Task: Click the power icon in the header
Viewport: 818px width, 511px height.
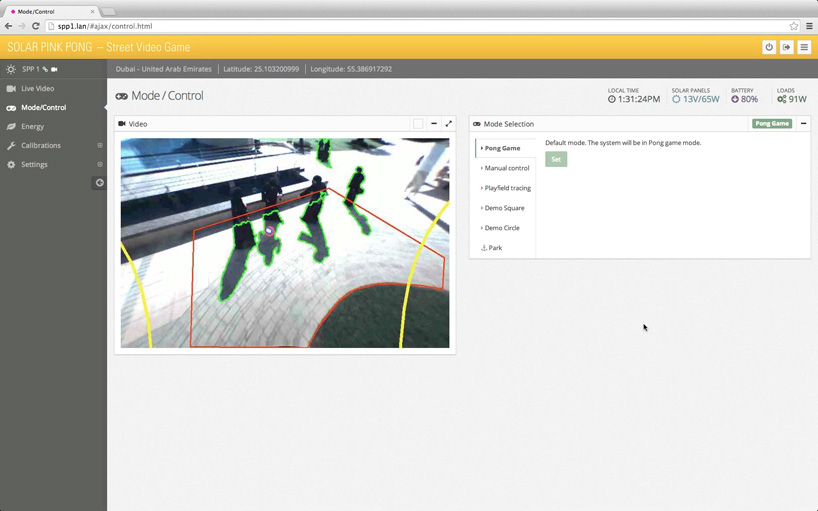Action: (769, 47)
